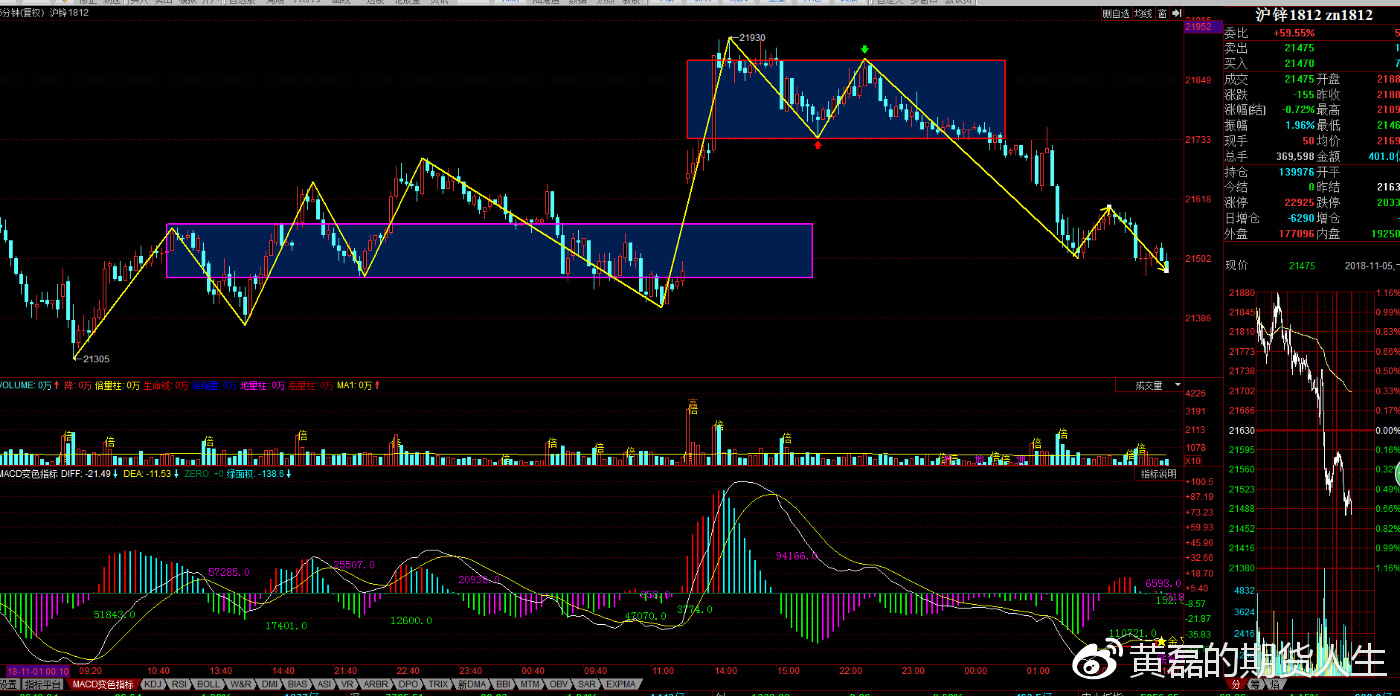Click the 卖出 21475 price row
Viewport: 1400px width, 696px height.
(1310, 48)
